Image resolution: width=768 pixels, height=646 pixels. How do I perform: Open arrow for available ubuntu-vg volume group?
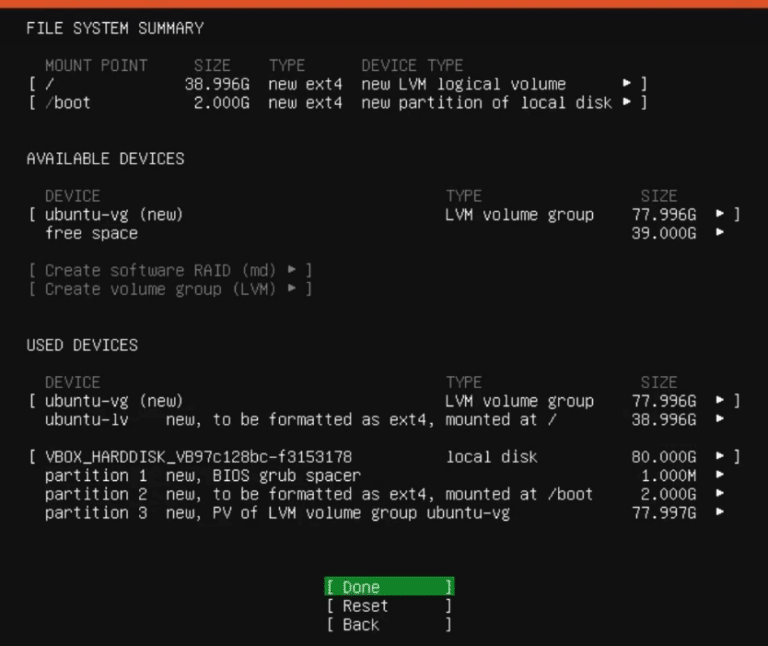pos(720,214)
